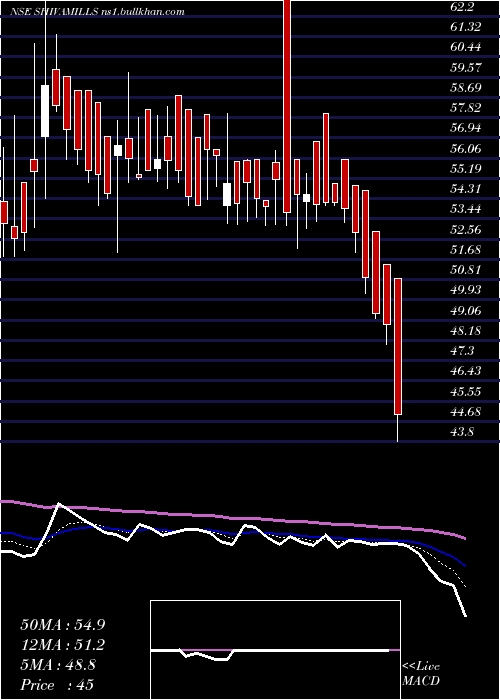Click the 60.44 price axis label

pyautogui.click(x=465, y=47)
